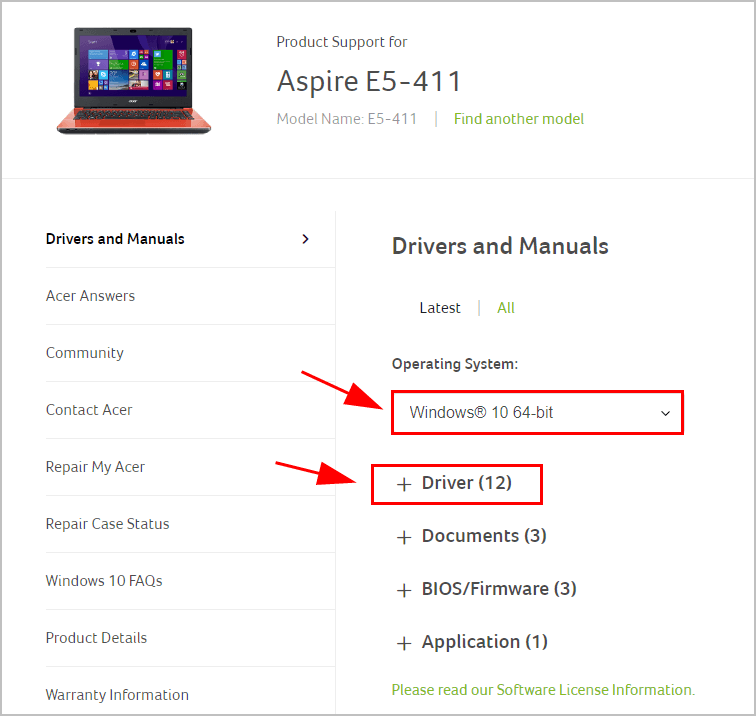
Task: Click the Drivers and Manuals main heading
Action: 500,246
